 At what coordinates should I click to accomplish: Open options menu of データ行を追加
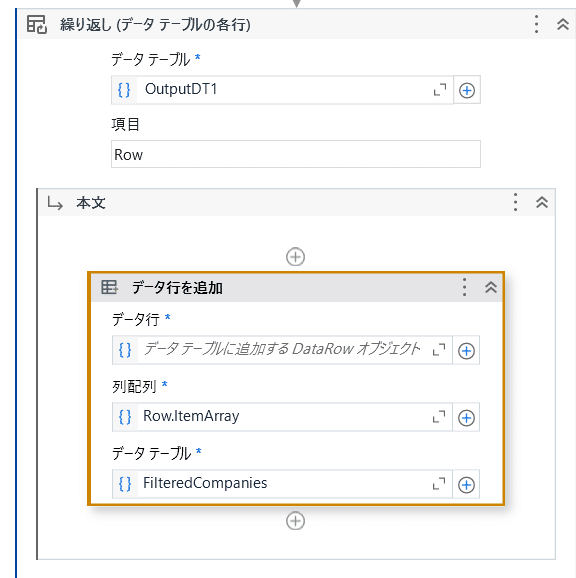[464, 287]
